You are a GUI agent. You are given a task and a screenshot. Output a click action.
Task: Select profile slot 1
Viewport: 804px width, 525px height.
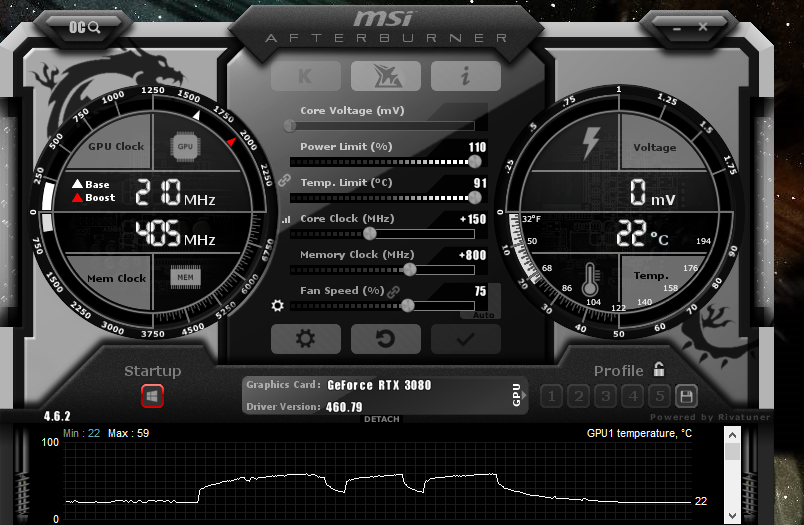(552, 396)
